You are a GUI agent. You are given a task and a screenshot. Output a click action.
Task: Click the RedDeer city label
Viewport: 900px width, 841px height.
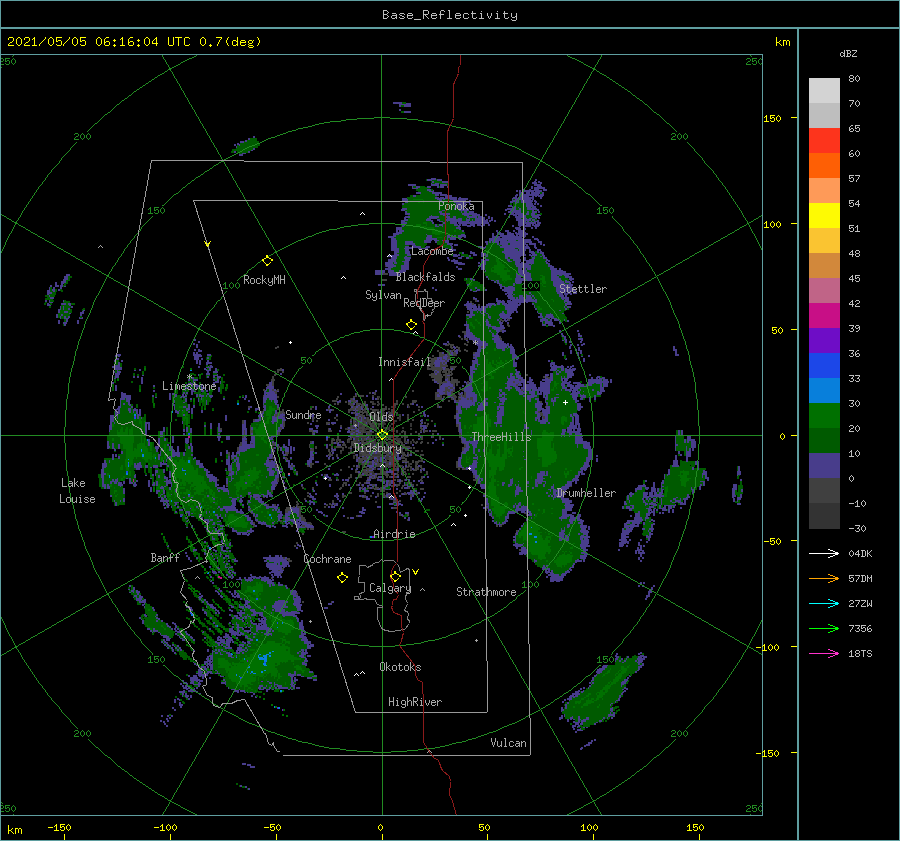(x=424, y=303)
